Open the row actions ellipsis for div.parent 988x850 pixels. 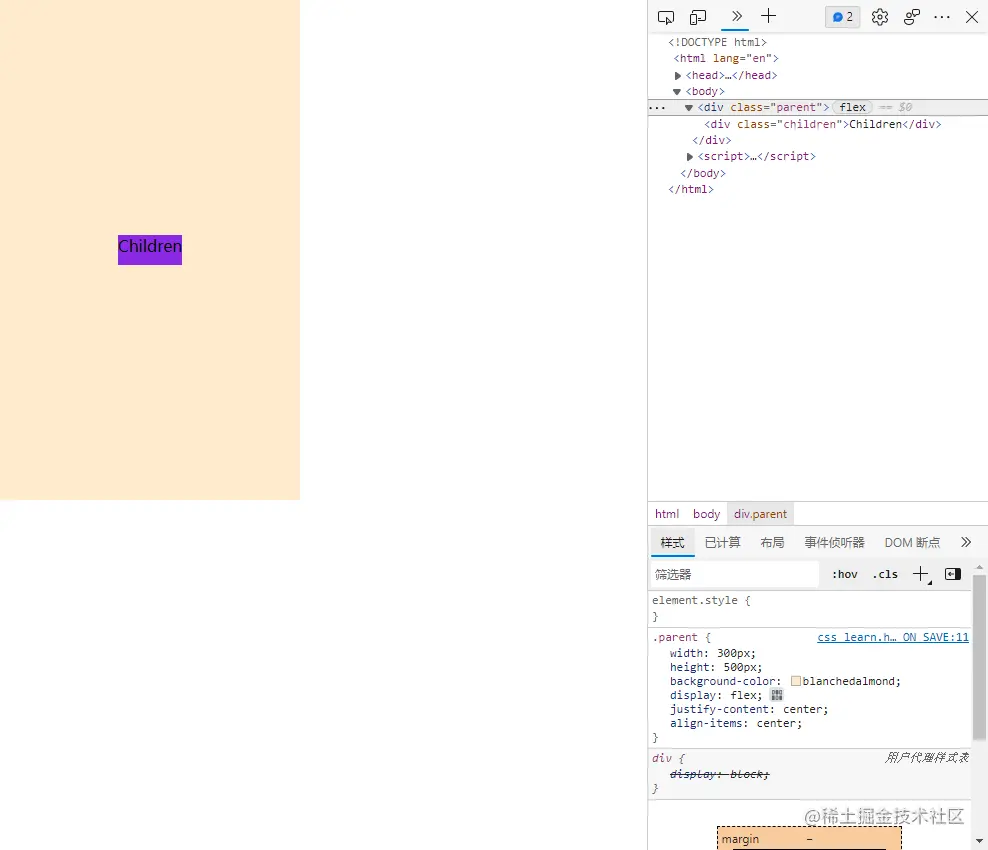657,108
